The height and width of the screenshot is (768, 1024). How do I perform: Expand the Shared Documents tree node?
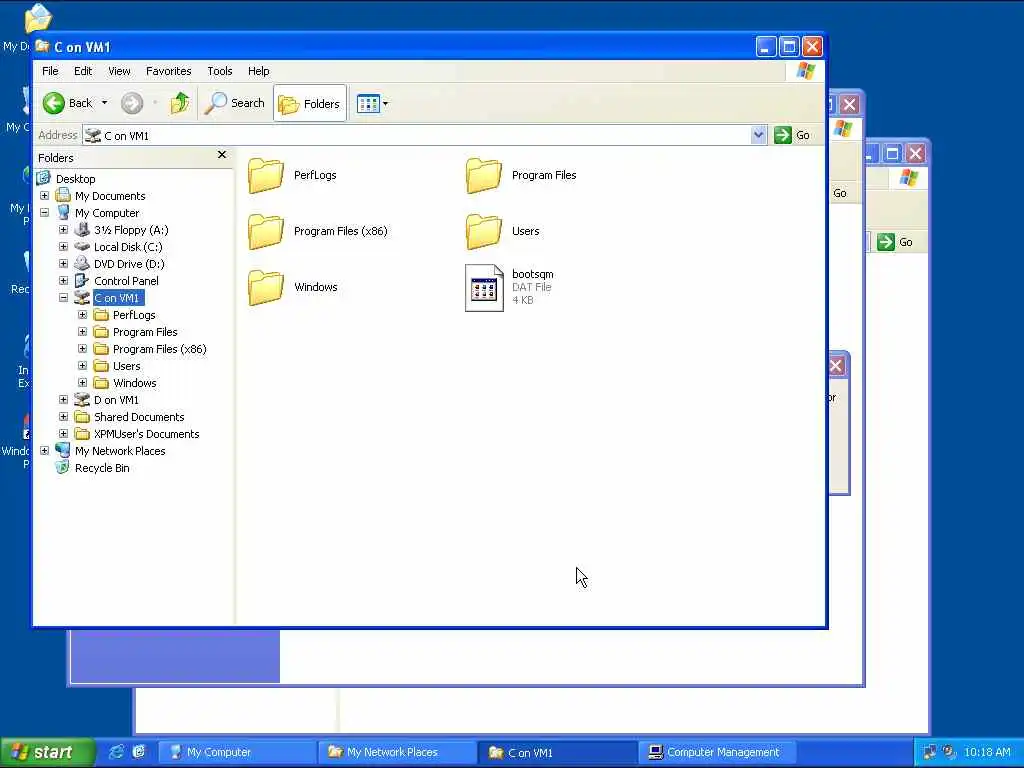tap(63, 417)
